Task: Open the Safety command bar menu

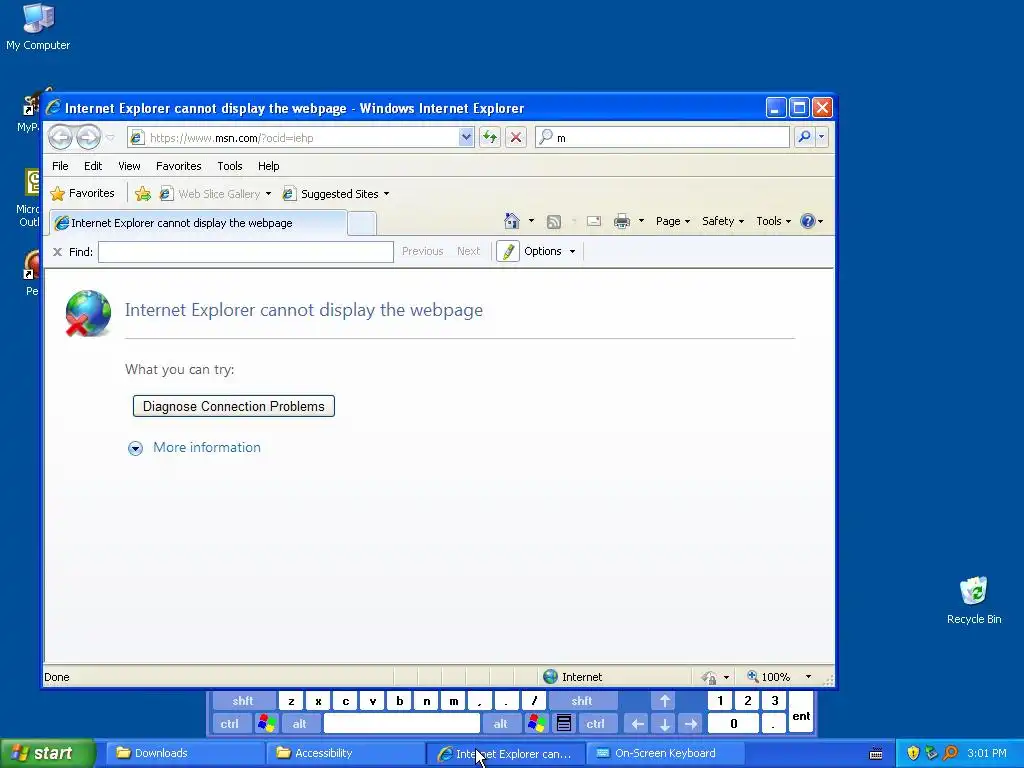Action: pos(723,221)
